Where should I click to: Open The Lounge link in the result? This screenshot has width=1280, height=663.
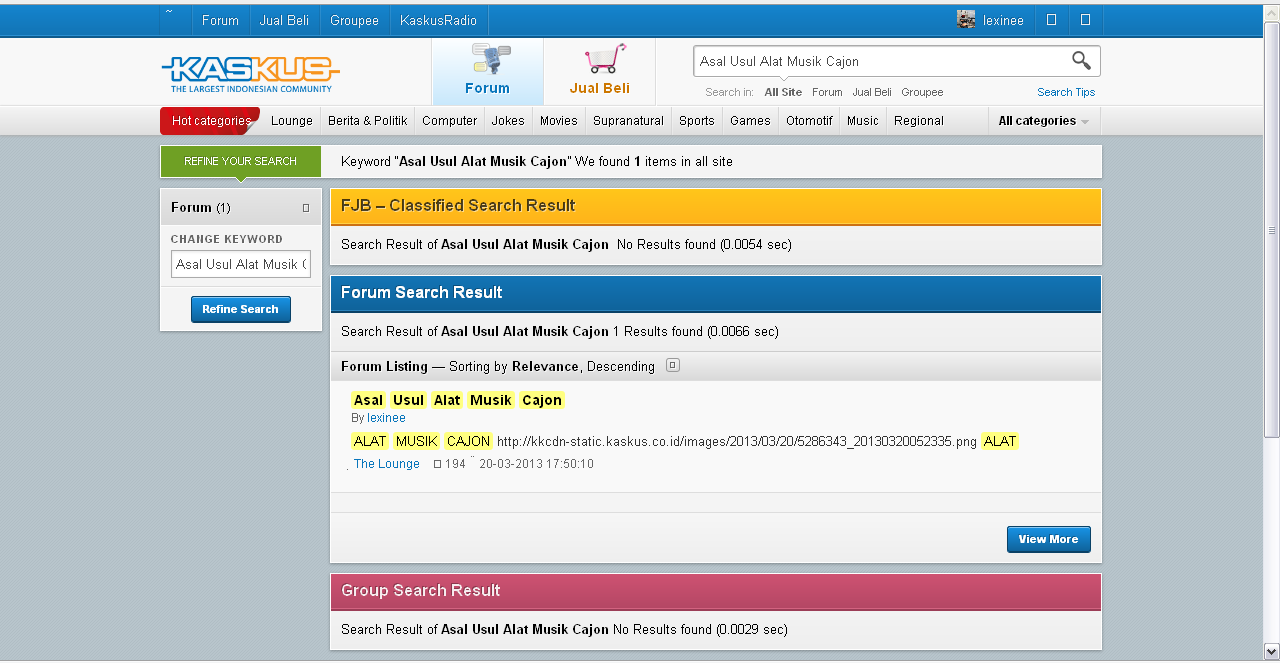[x=387, y=464]
